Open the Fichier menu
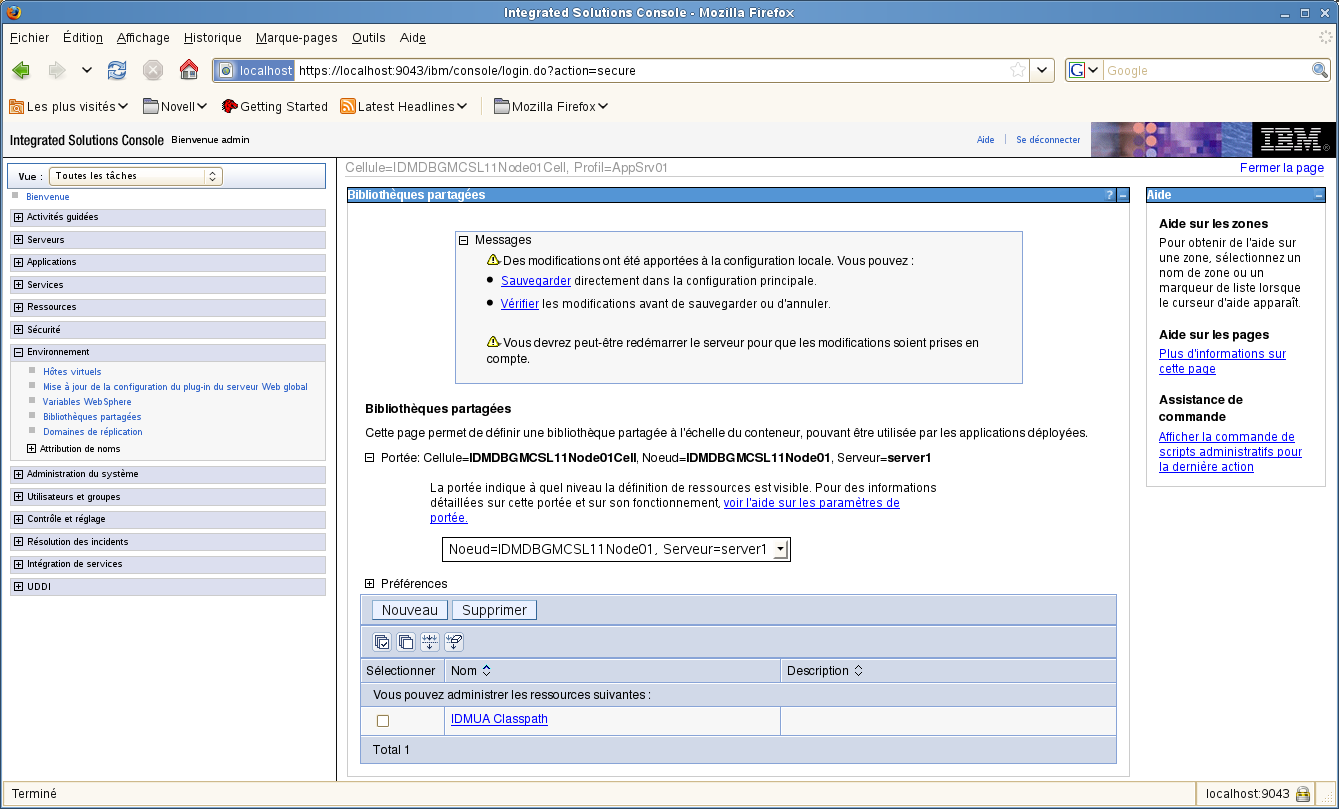The width and height of the screenshot is (1339, 809). pos(29,38)
